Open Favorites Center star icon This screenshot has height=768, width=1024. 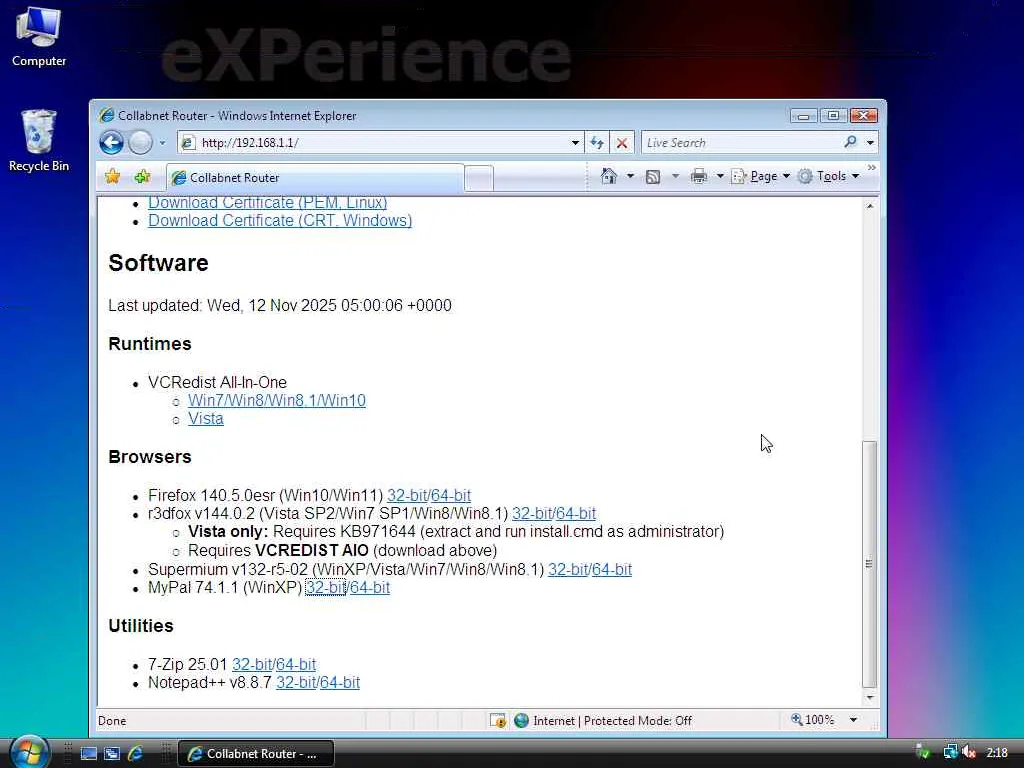(x=113, y=176)
